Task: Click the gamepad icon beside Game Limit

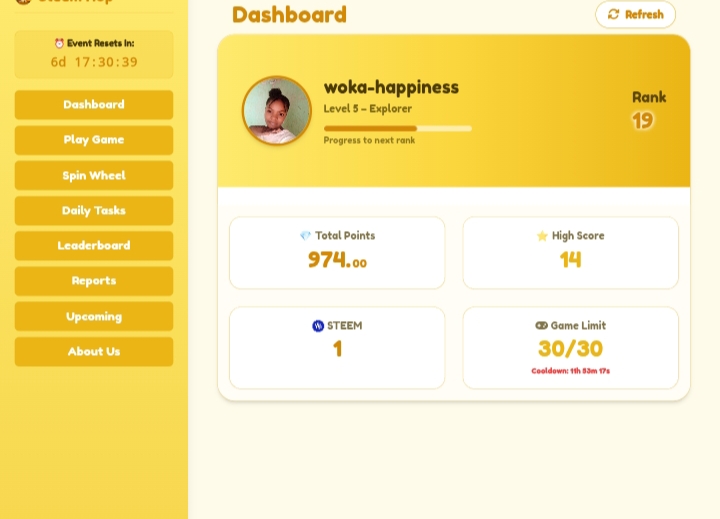Action: pos(541,325)
